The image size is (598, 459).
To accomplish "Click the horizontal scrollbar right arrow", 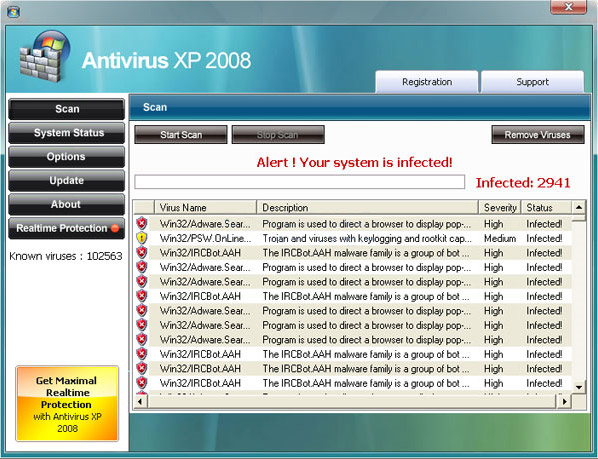I will click(x=564, y=401).
